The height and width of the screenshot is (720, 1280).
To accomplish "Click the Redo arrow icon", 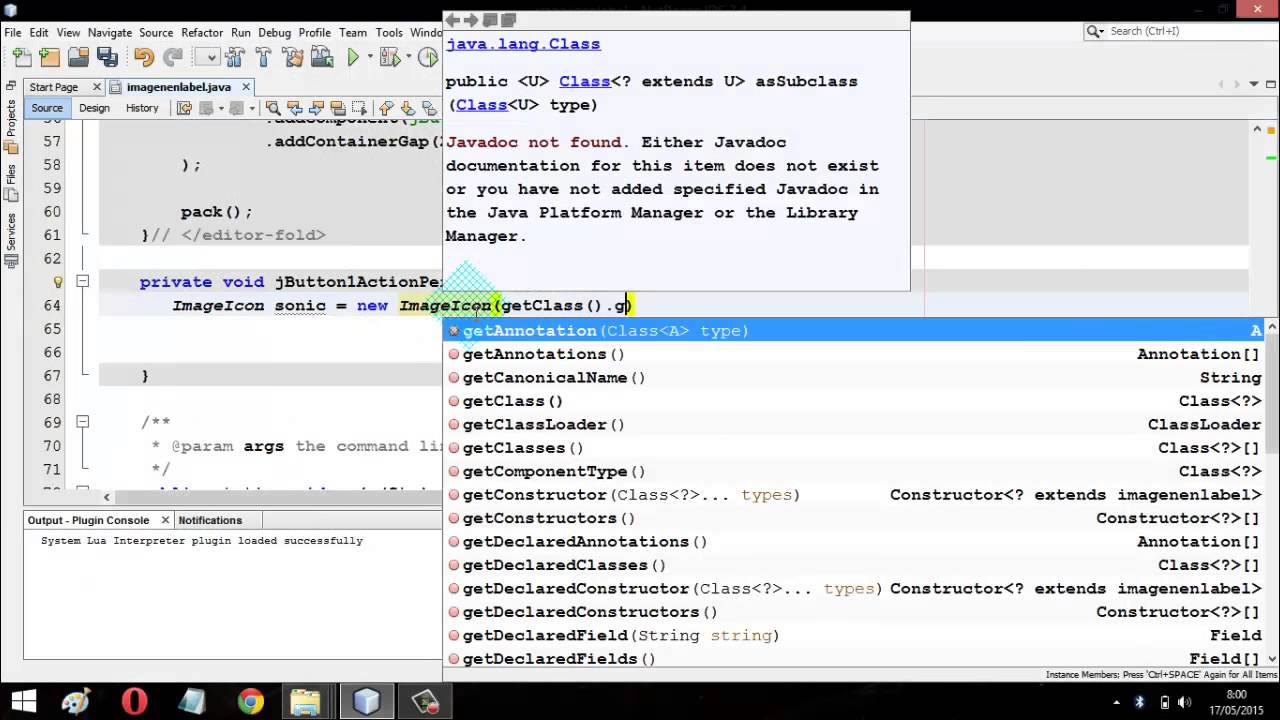I will [x=173, y=58].
